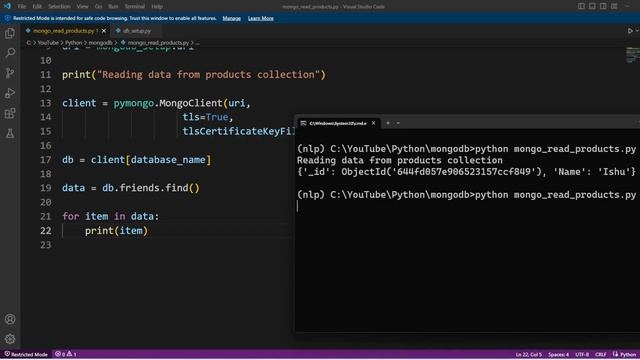Click tls=True on line 14
Image resolution: width=640 pixels, height=360 pixels.
pos(205,117)
